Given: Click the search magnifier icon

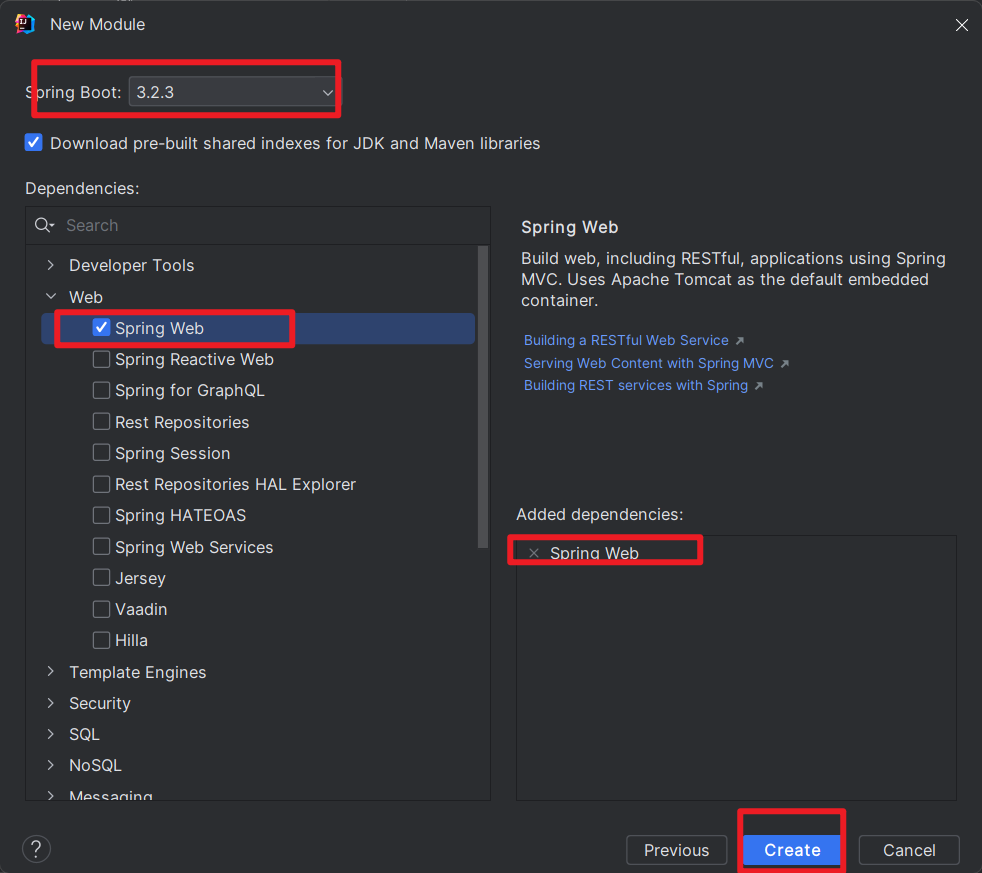Looking at the screenshot, I should (x=44, y=225).
